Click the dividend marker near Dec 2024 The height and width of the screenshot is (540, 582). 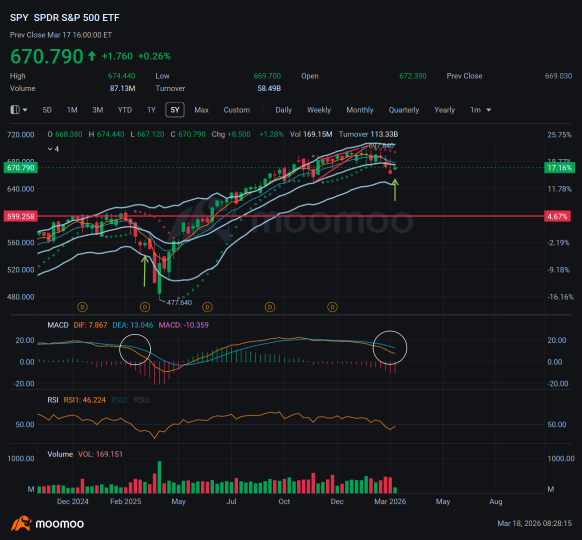pyautogui.click(x=82, y=307)
